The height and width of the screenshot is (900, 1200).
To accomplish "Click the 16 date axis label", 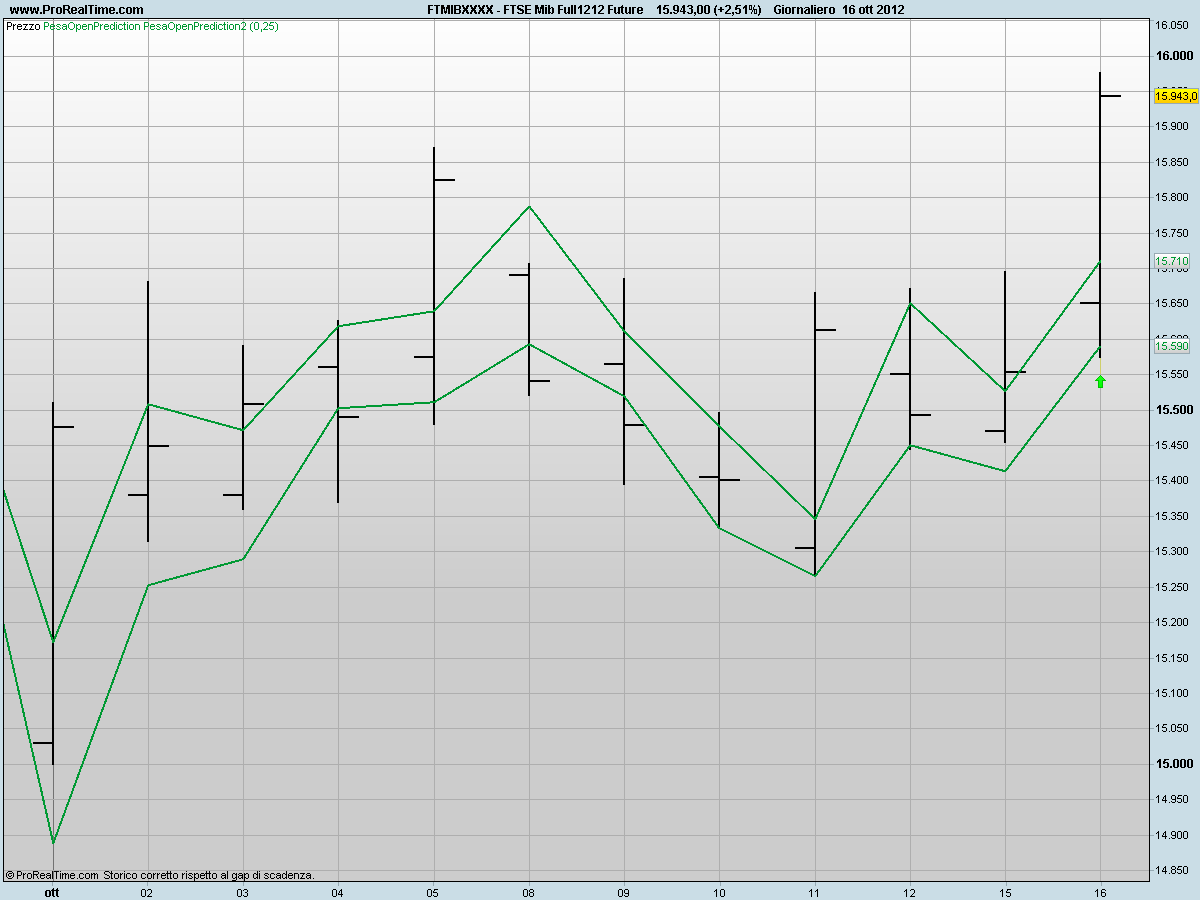I will coord(1100,892).
